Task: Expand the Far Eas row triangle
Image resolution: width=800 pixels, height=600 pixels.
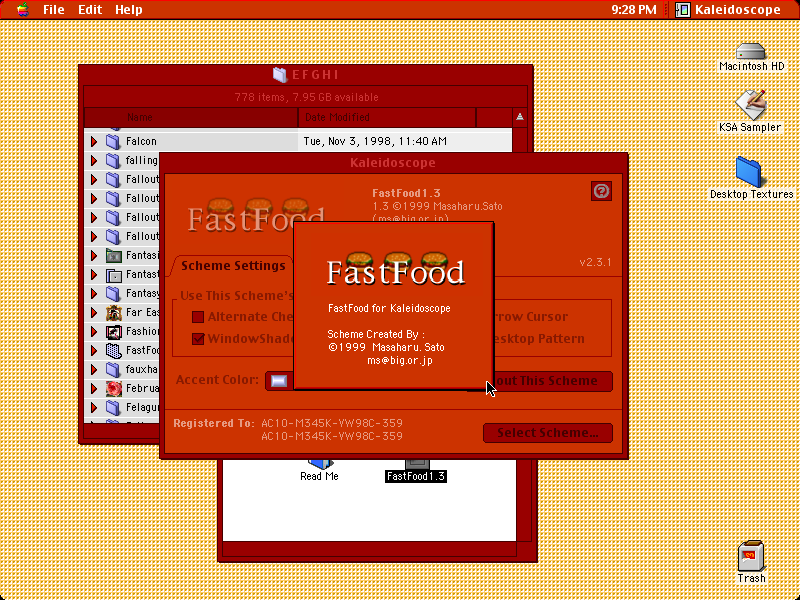Action: (94, 313)
